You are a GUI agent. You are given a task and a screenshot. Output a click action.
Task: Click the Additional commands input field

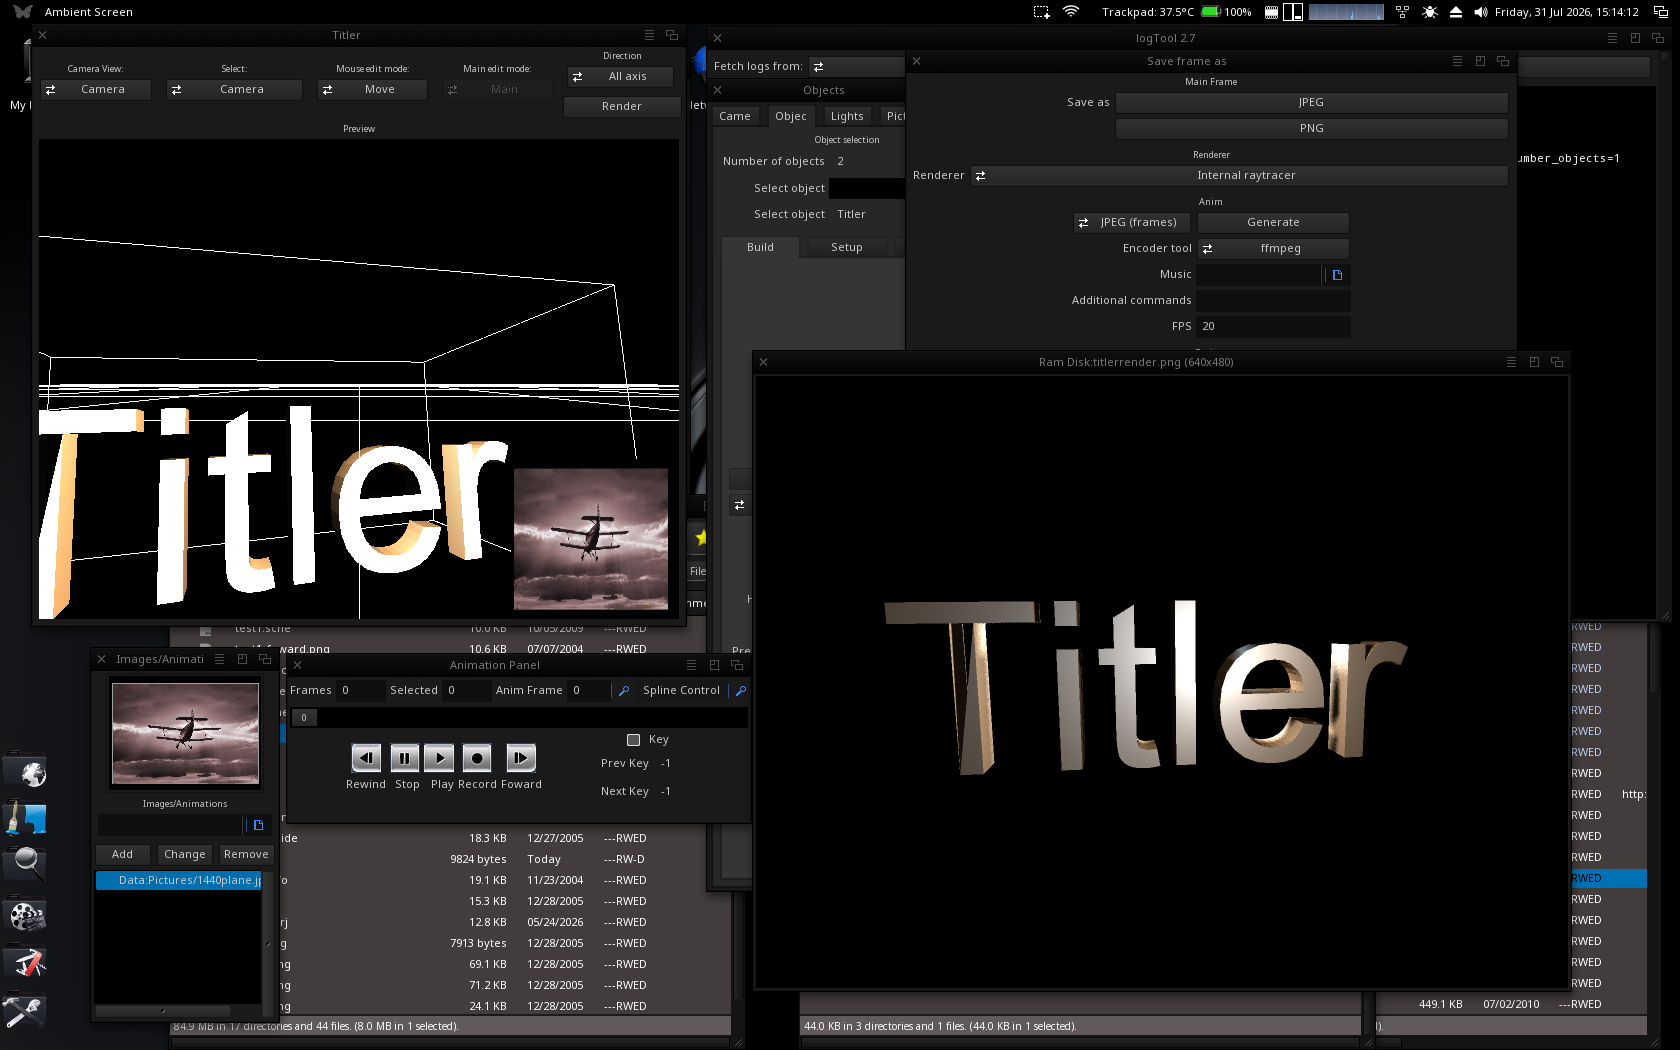(x=1273, y=301)
